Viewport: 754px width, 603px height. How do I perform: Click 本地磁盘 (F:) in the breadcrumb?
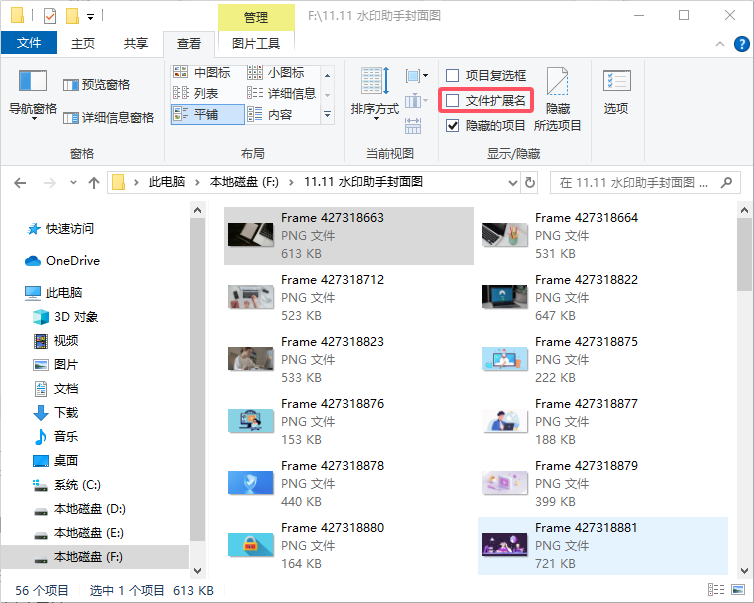point(244,182)
